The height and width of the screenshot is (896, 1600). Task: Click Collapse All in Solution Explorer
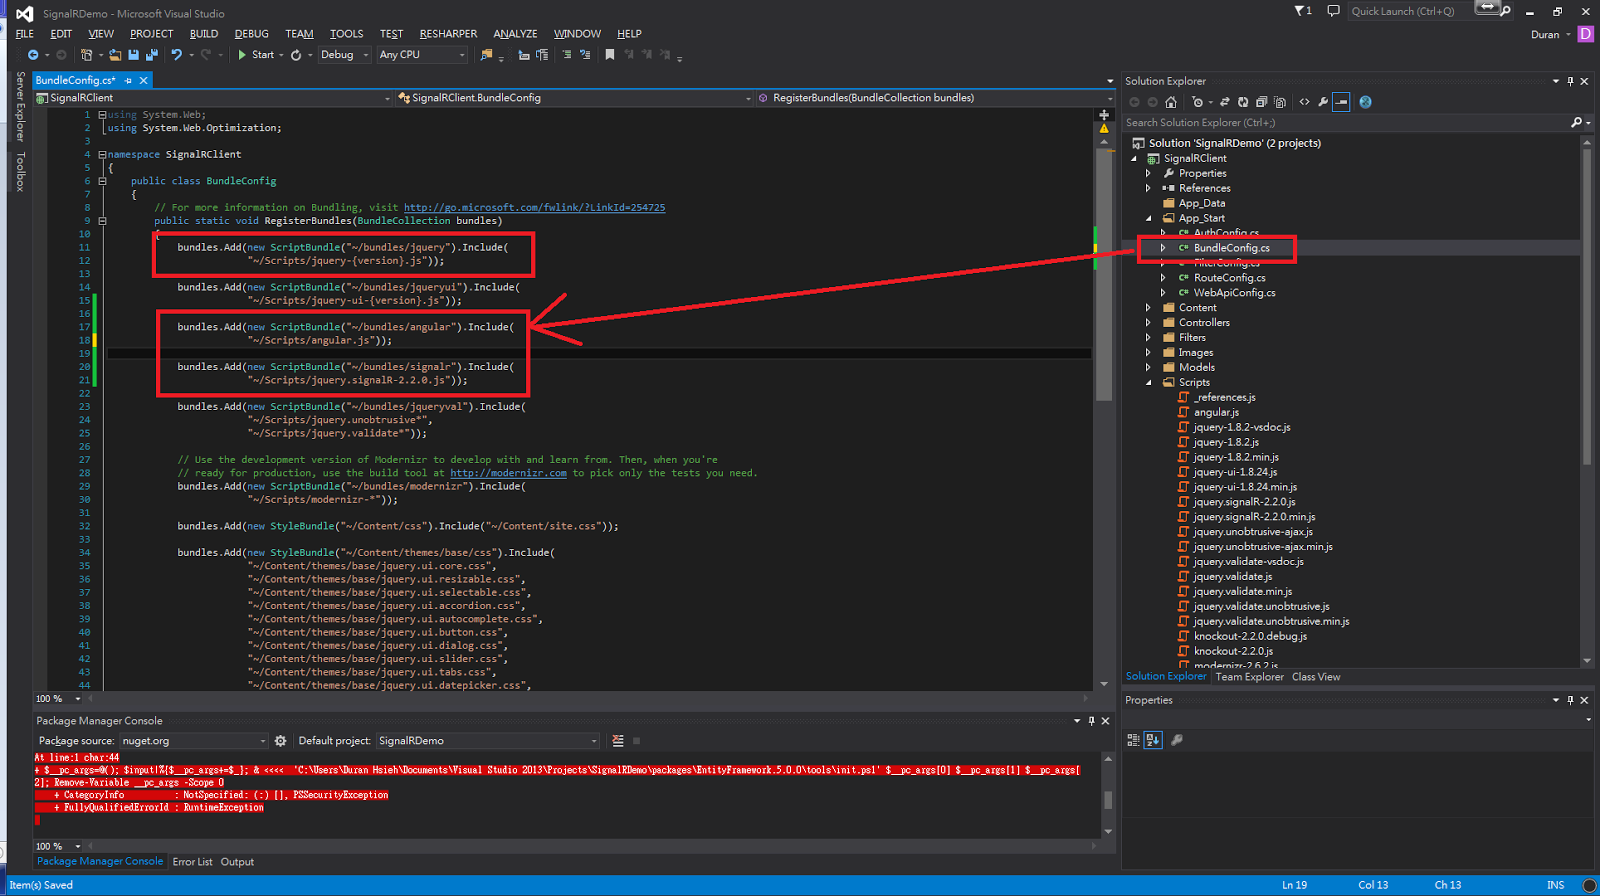(x=1262, y=102)
